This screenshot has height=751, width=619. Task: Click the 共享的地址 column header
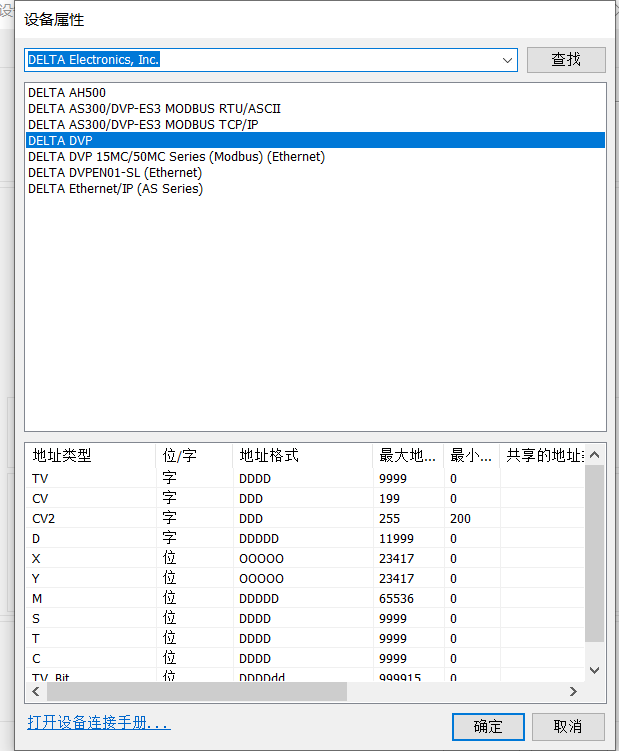542,455
